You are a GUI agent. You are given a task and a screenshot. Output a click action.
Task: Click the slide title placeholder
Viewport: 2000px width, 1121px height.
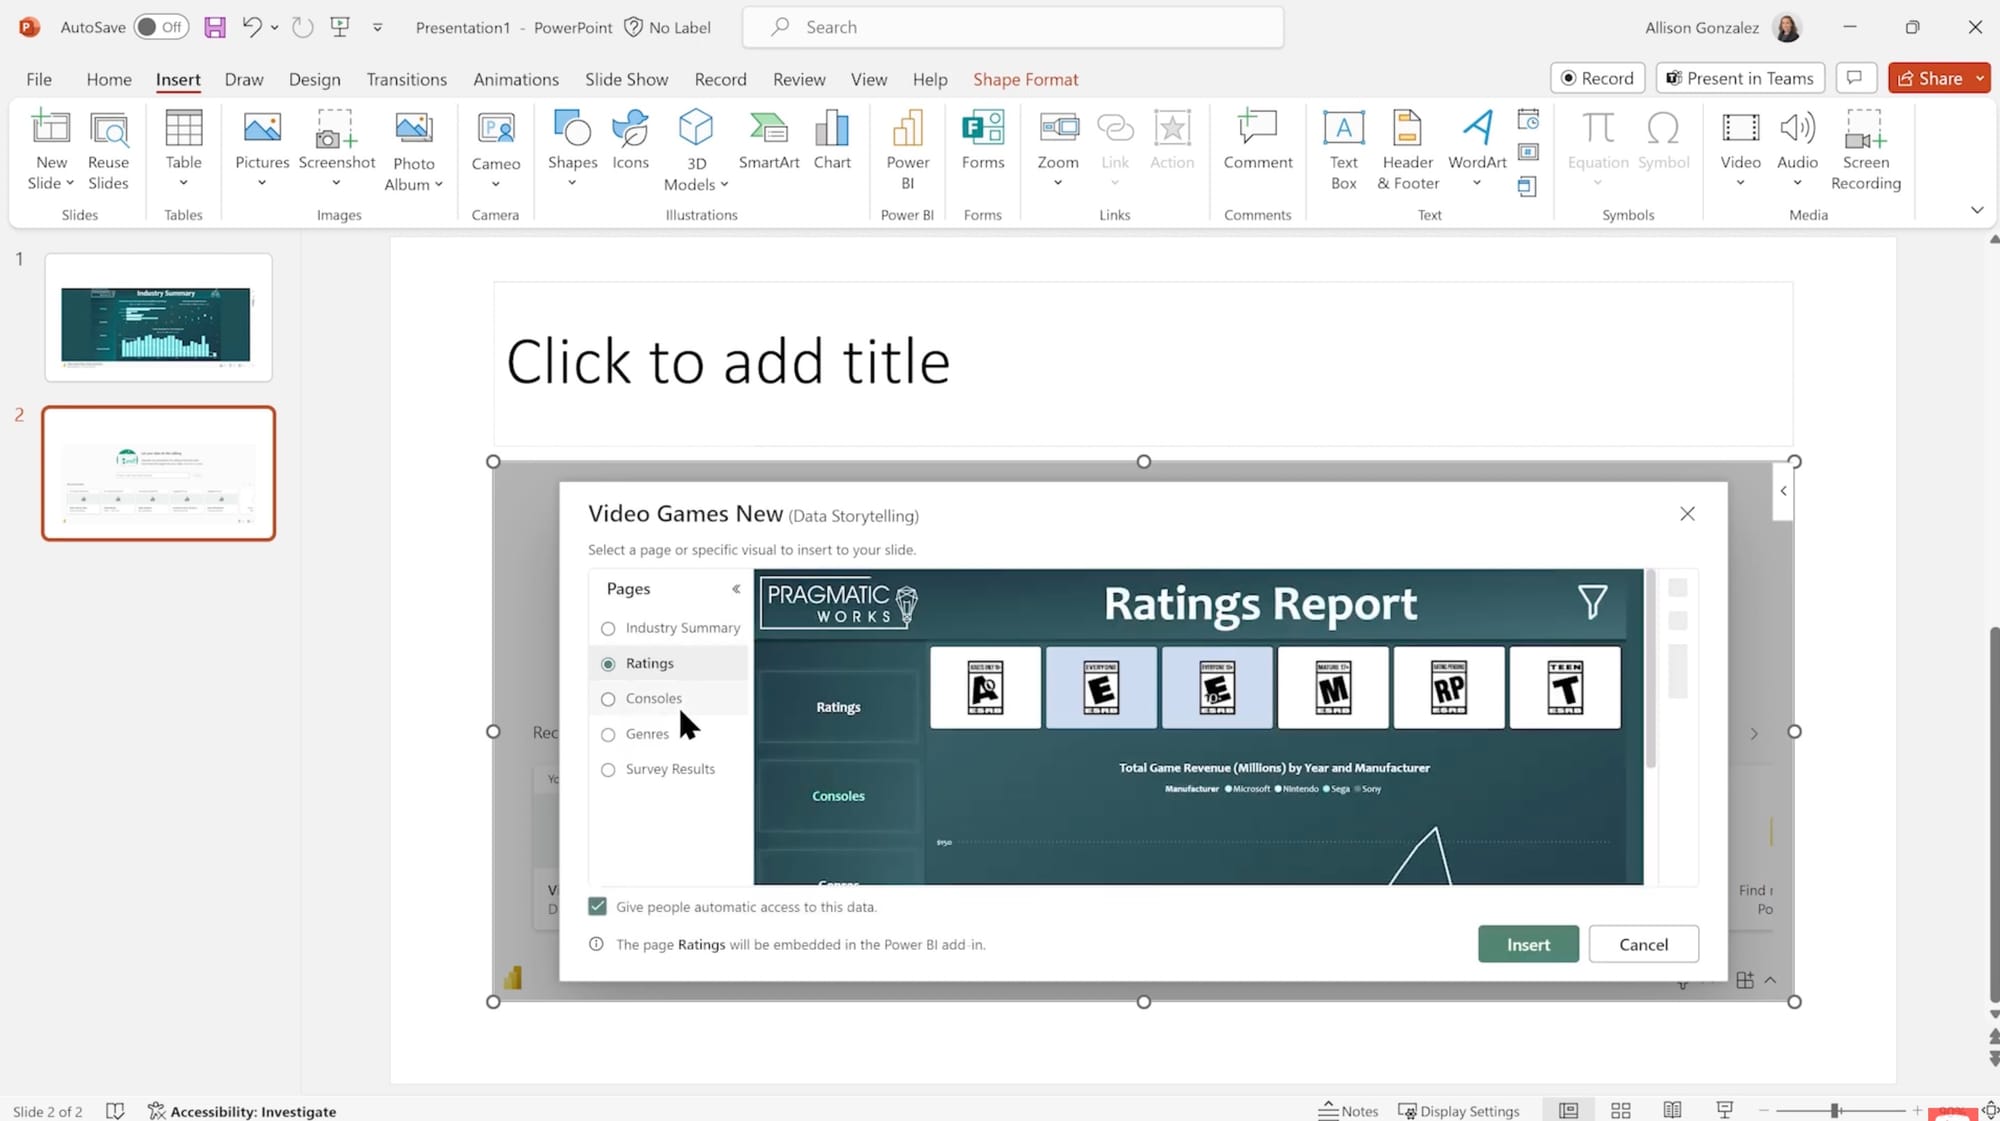point(1143,362)
